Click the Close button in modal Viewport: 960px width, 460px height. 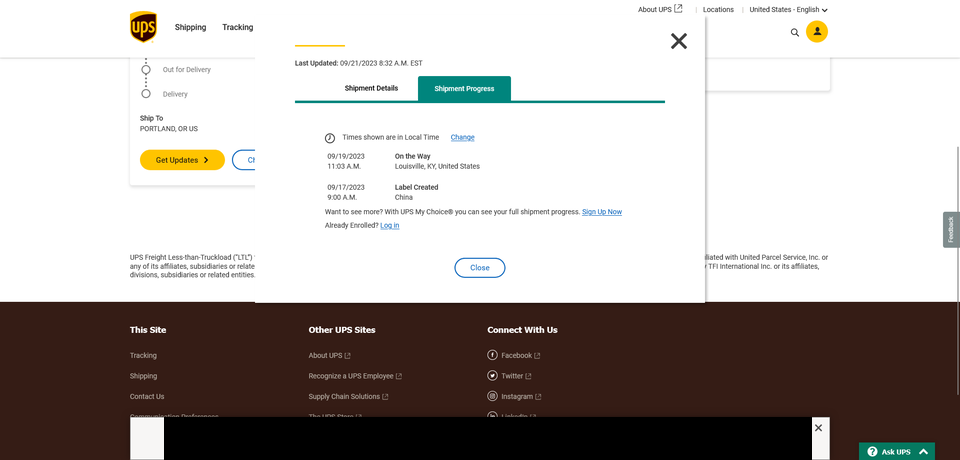(x=480, y=268)
